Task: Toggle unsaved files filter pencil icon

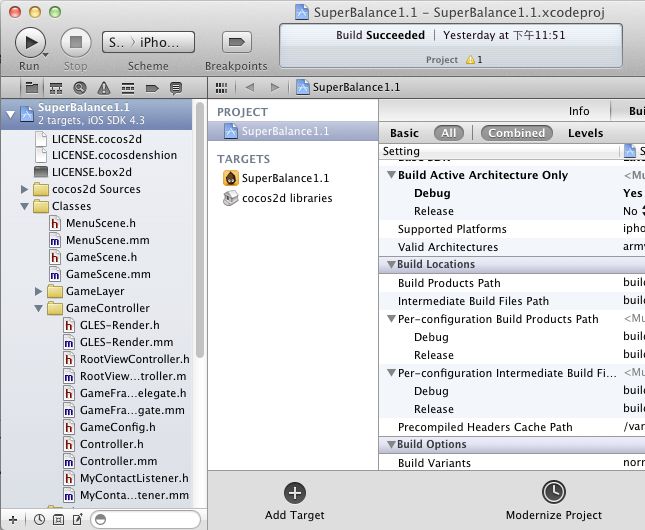Action: click(x=77, y=519)
